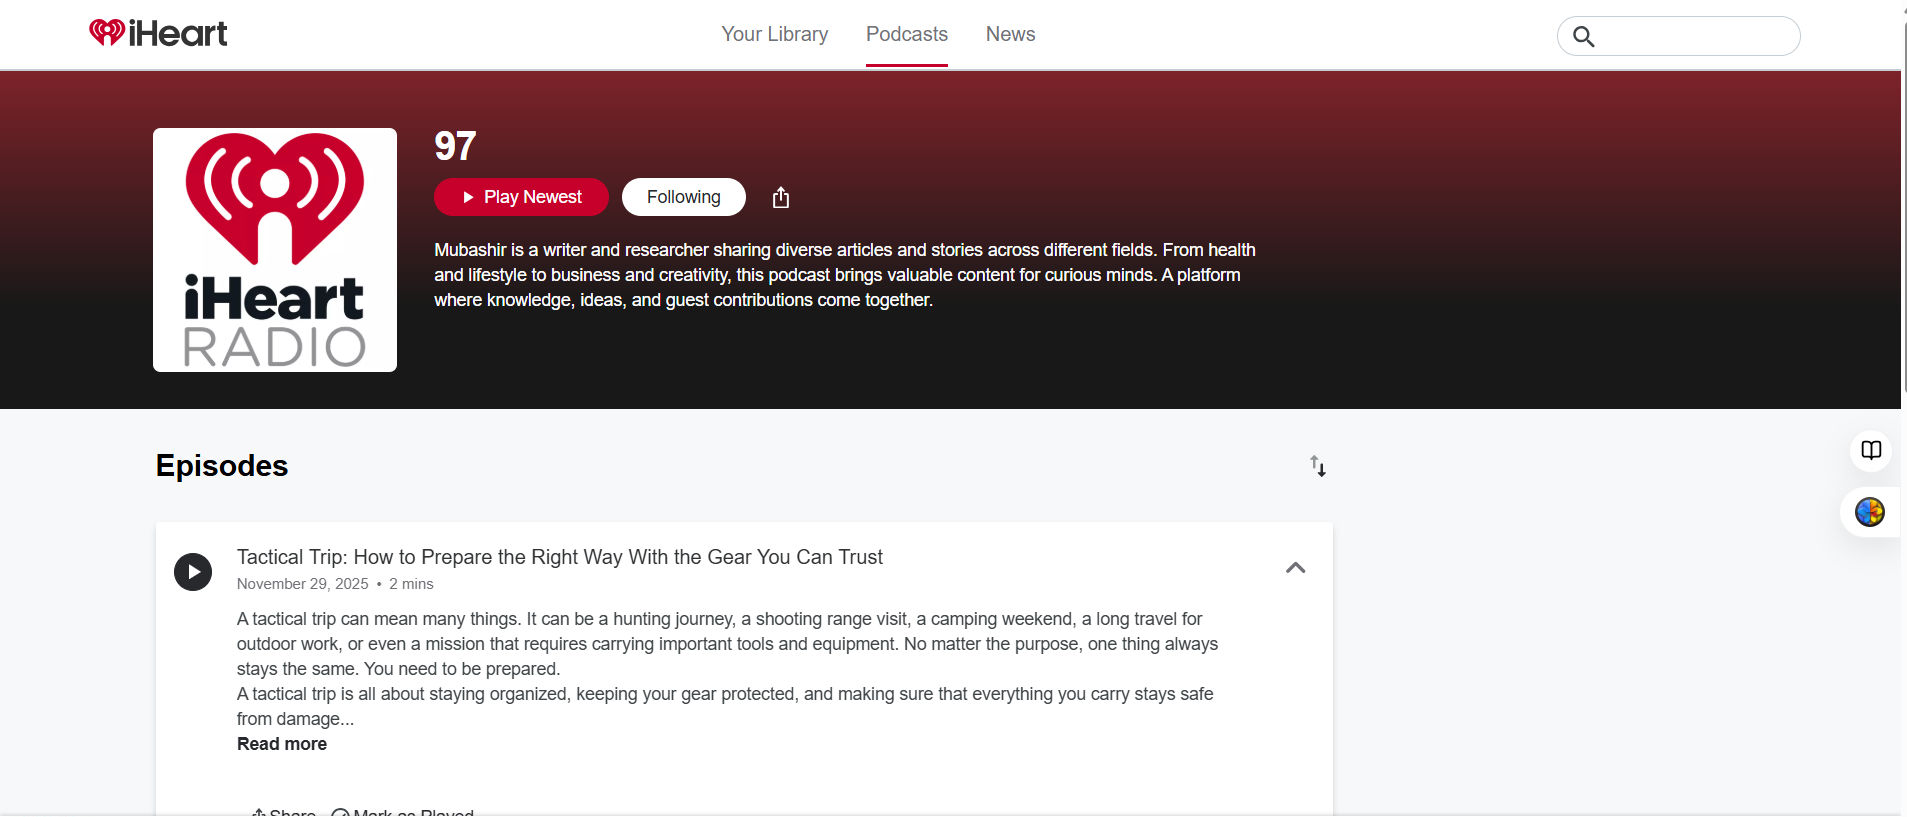Screen dimensions: 1907x817
Task: Click the iHeart Radio podcast cover art
Action: click(x=275, y=250)
